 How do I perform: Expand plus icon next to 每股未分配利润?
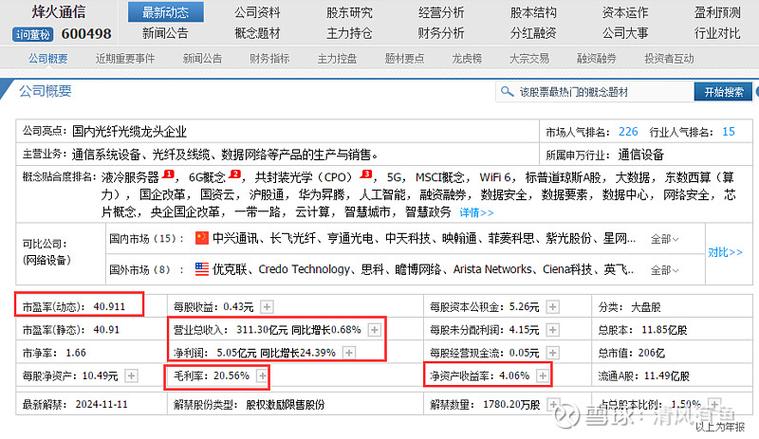tap(552, 330)
